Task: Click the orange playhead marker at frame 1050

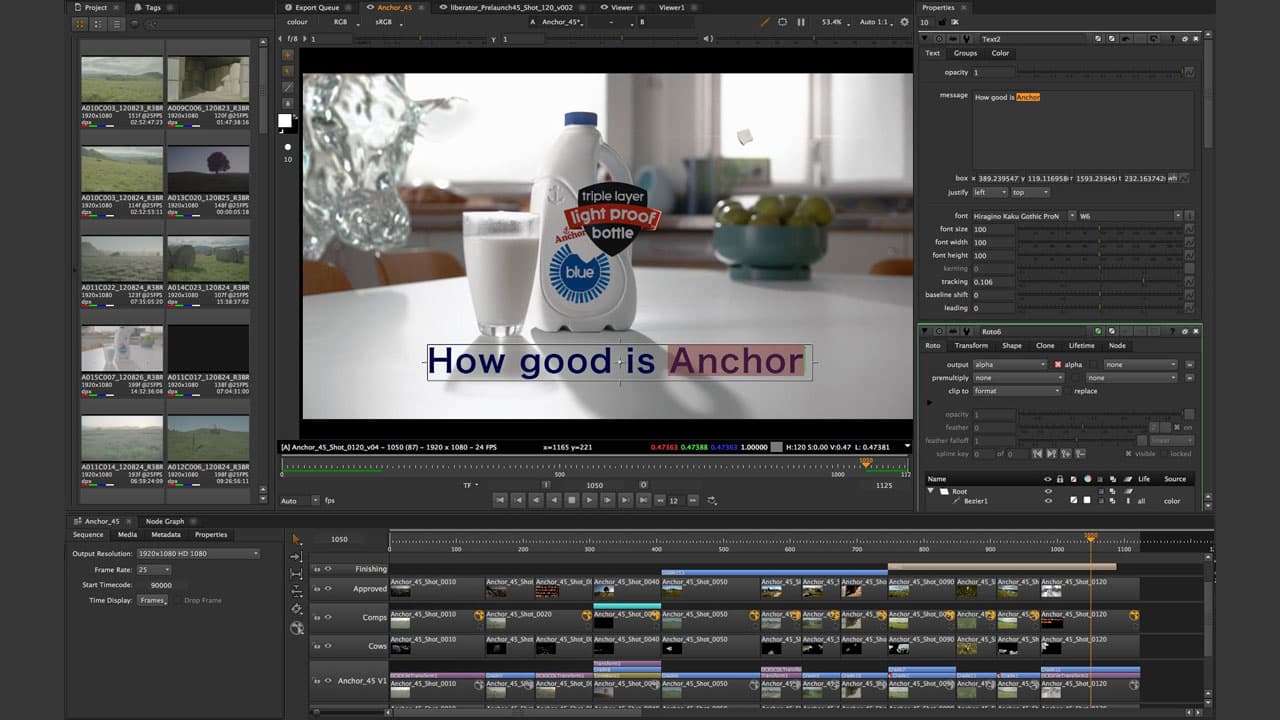Action: pyautogui.click(x=1090, y=538)
